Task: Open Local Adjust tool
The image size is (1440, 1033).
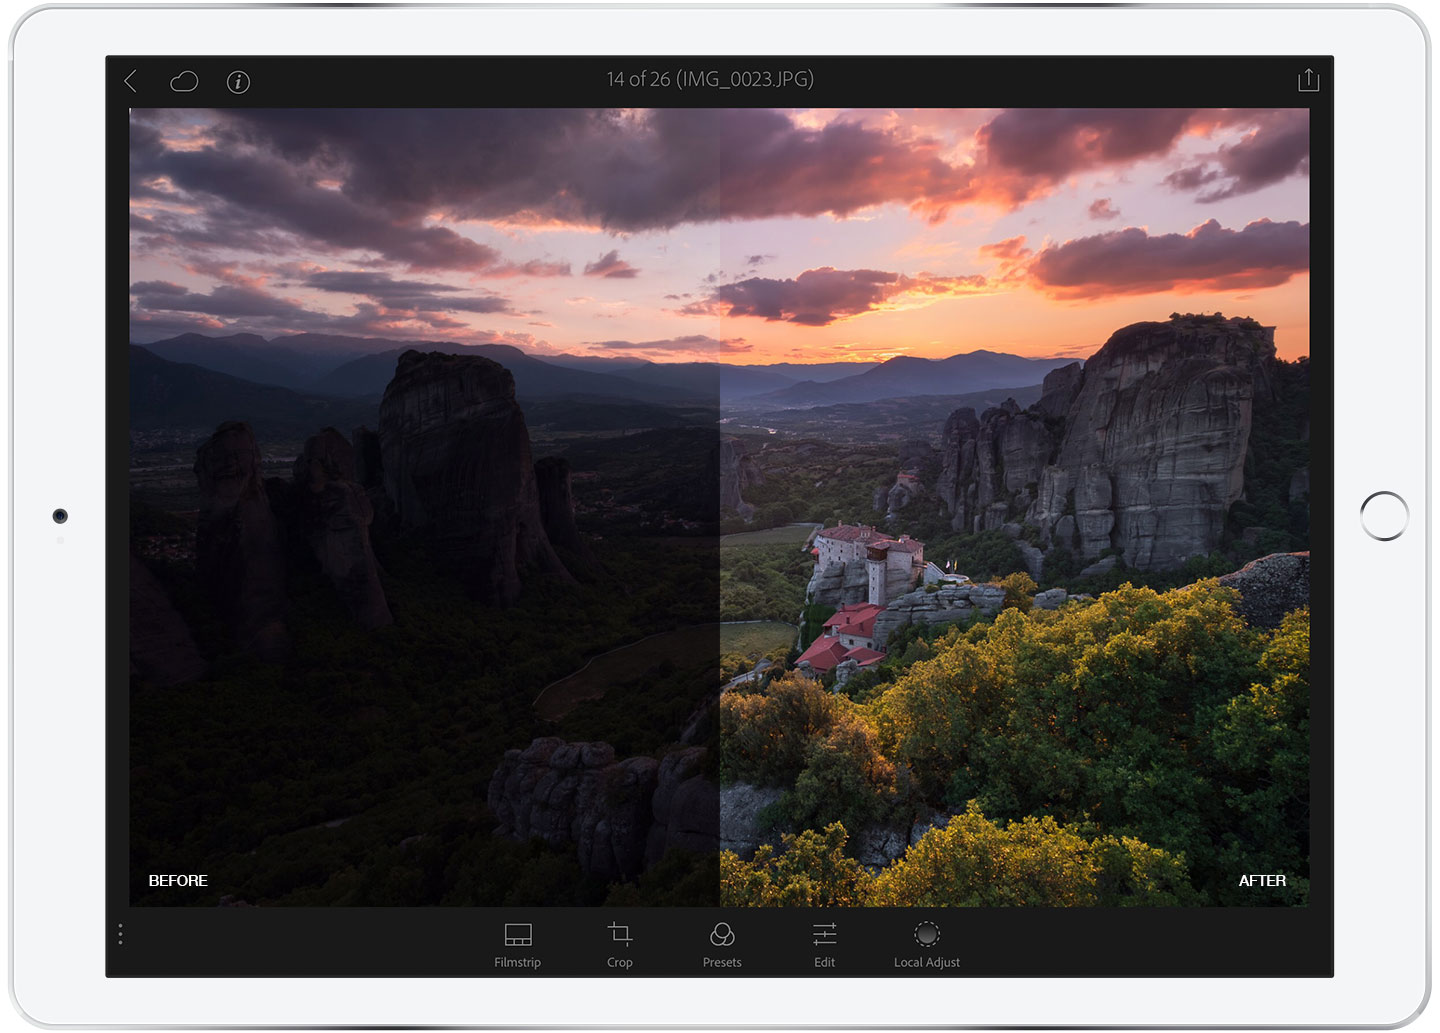Action: pos(927,945)
